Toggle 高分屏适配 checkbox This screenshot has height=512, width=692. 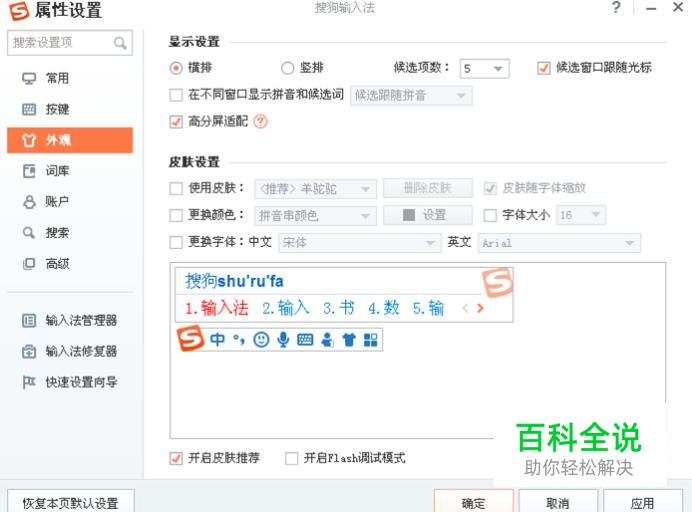coord(176,121)
